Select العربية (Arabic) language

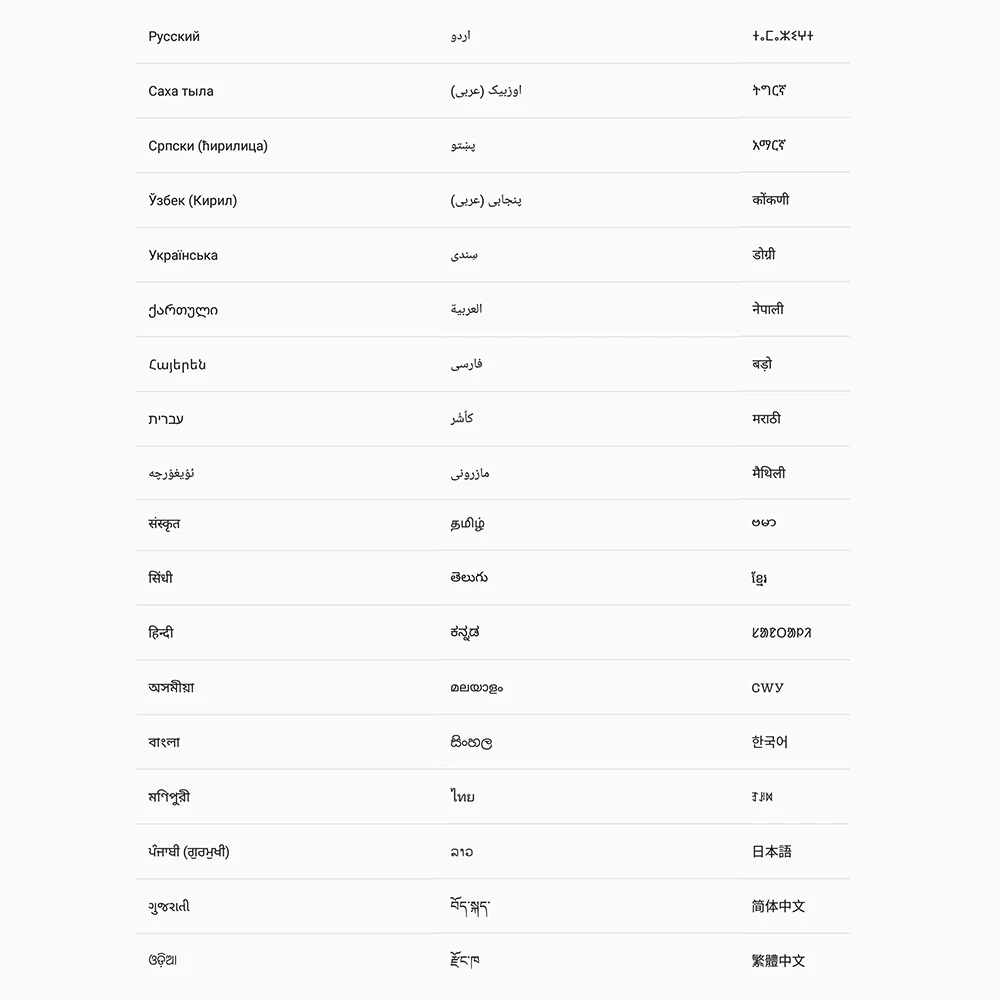[466, 310]
